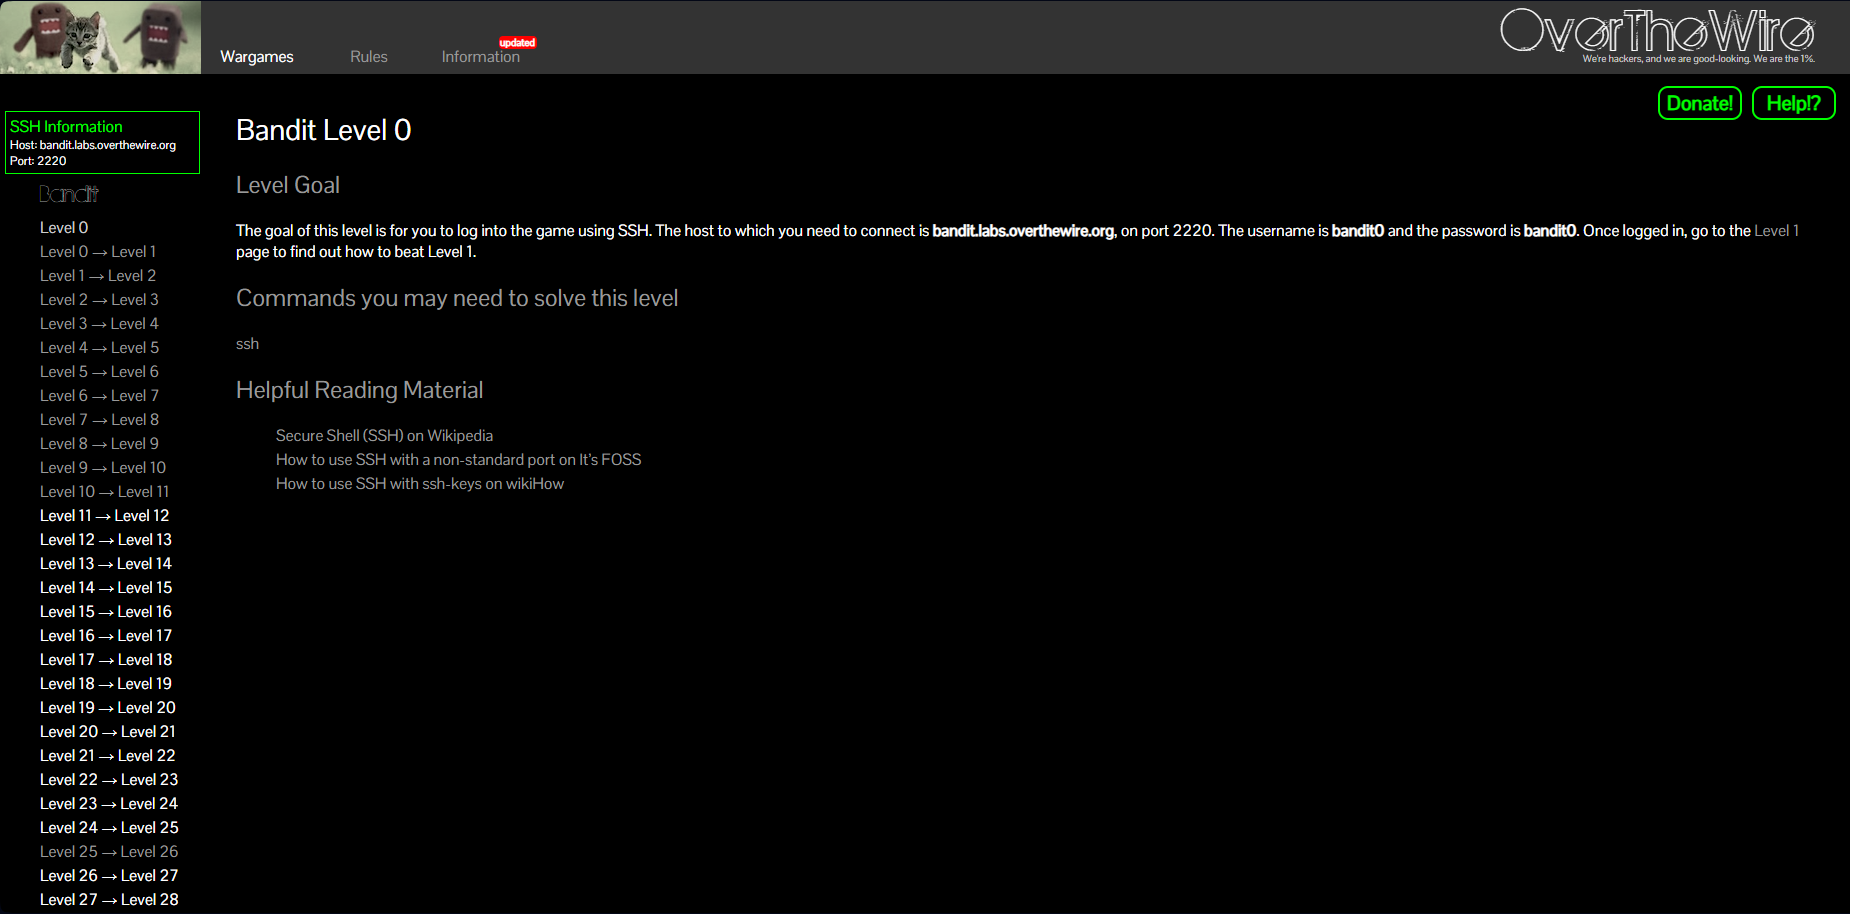Image resolution: width=1850 pixels, height=914 pixels.
Task: Click the Host: bandit.labs.overthewire.org line
Action: tap(93, 145)
